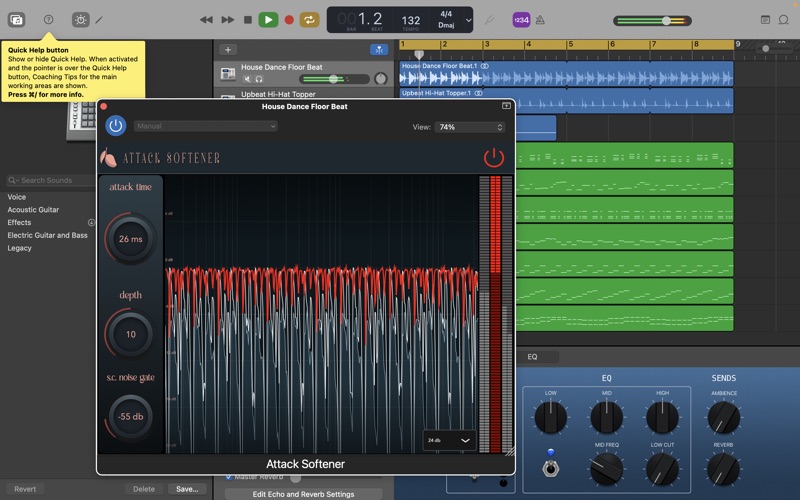Click the EQ MID knob
The height and width of the screenshot is (500, 800).
607,417
